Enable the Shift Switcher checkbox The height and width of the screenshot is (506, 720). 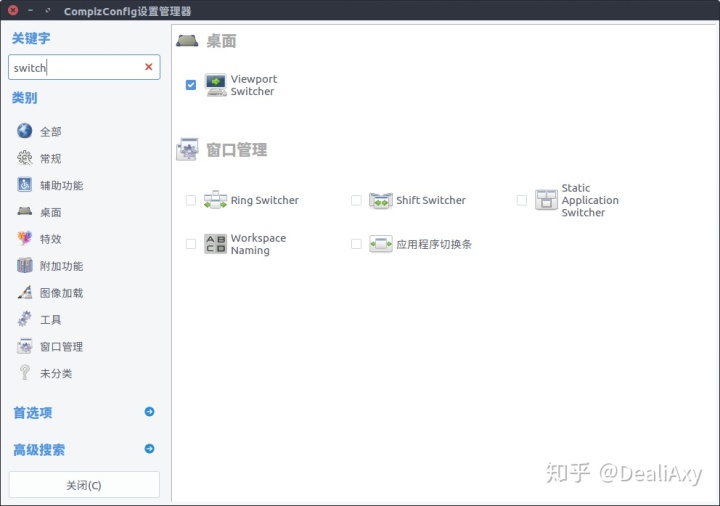(x=356, y=200)
